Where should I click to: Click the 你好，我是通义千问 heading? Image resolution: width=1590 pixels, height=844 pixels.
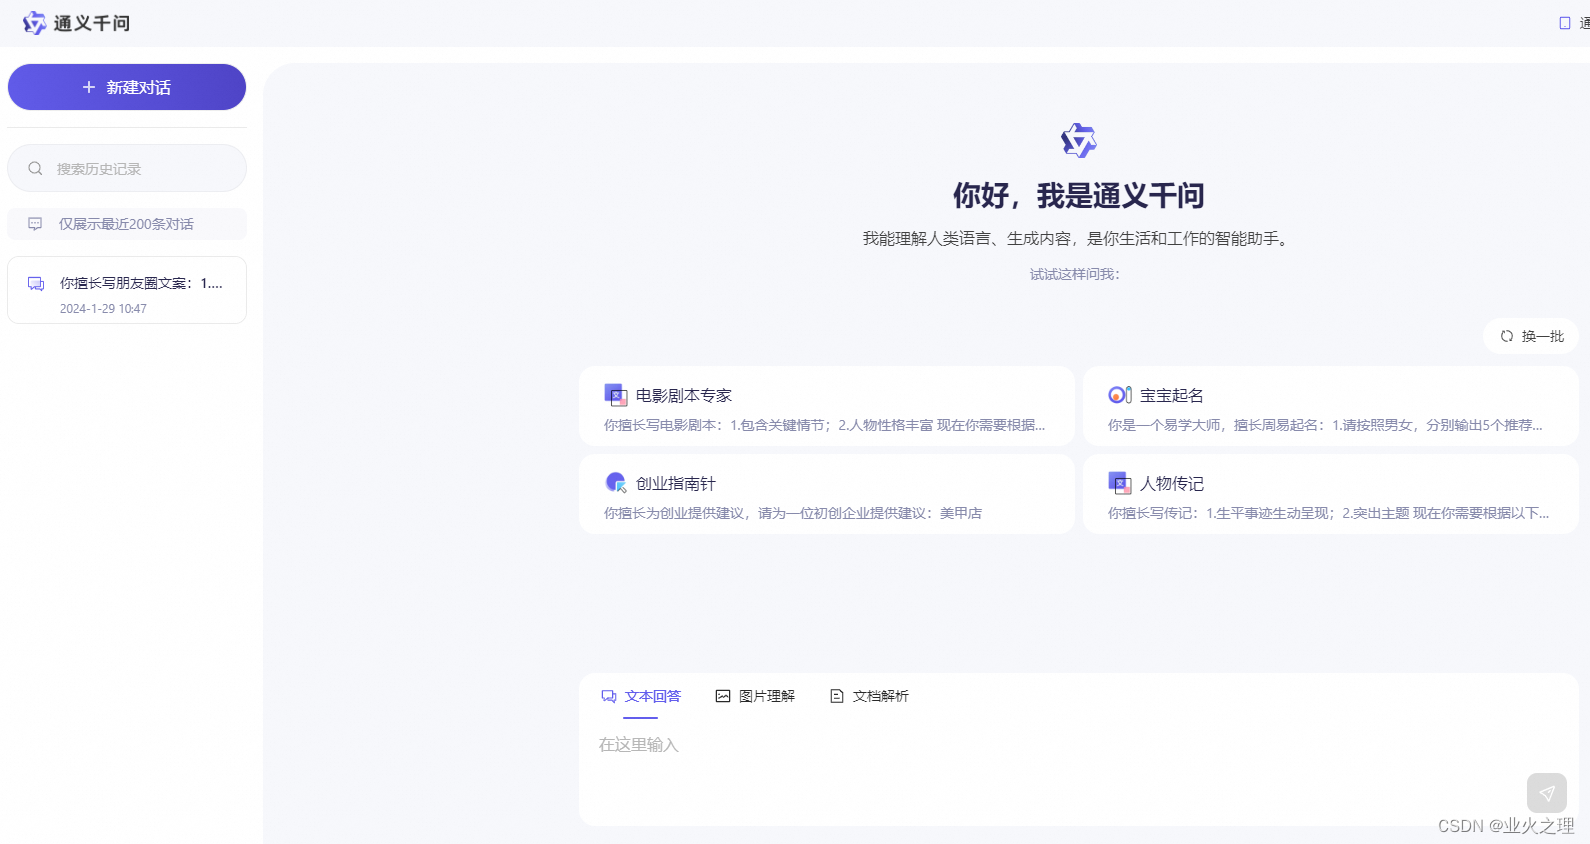pyautogui.click(x=1078, y=195)
